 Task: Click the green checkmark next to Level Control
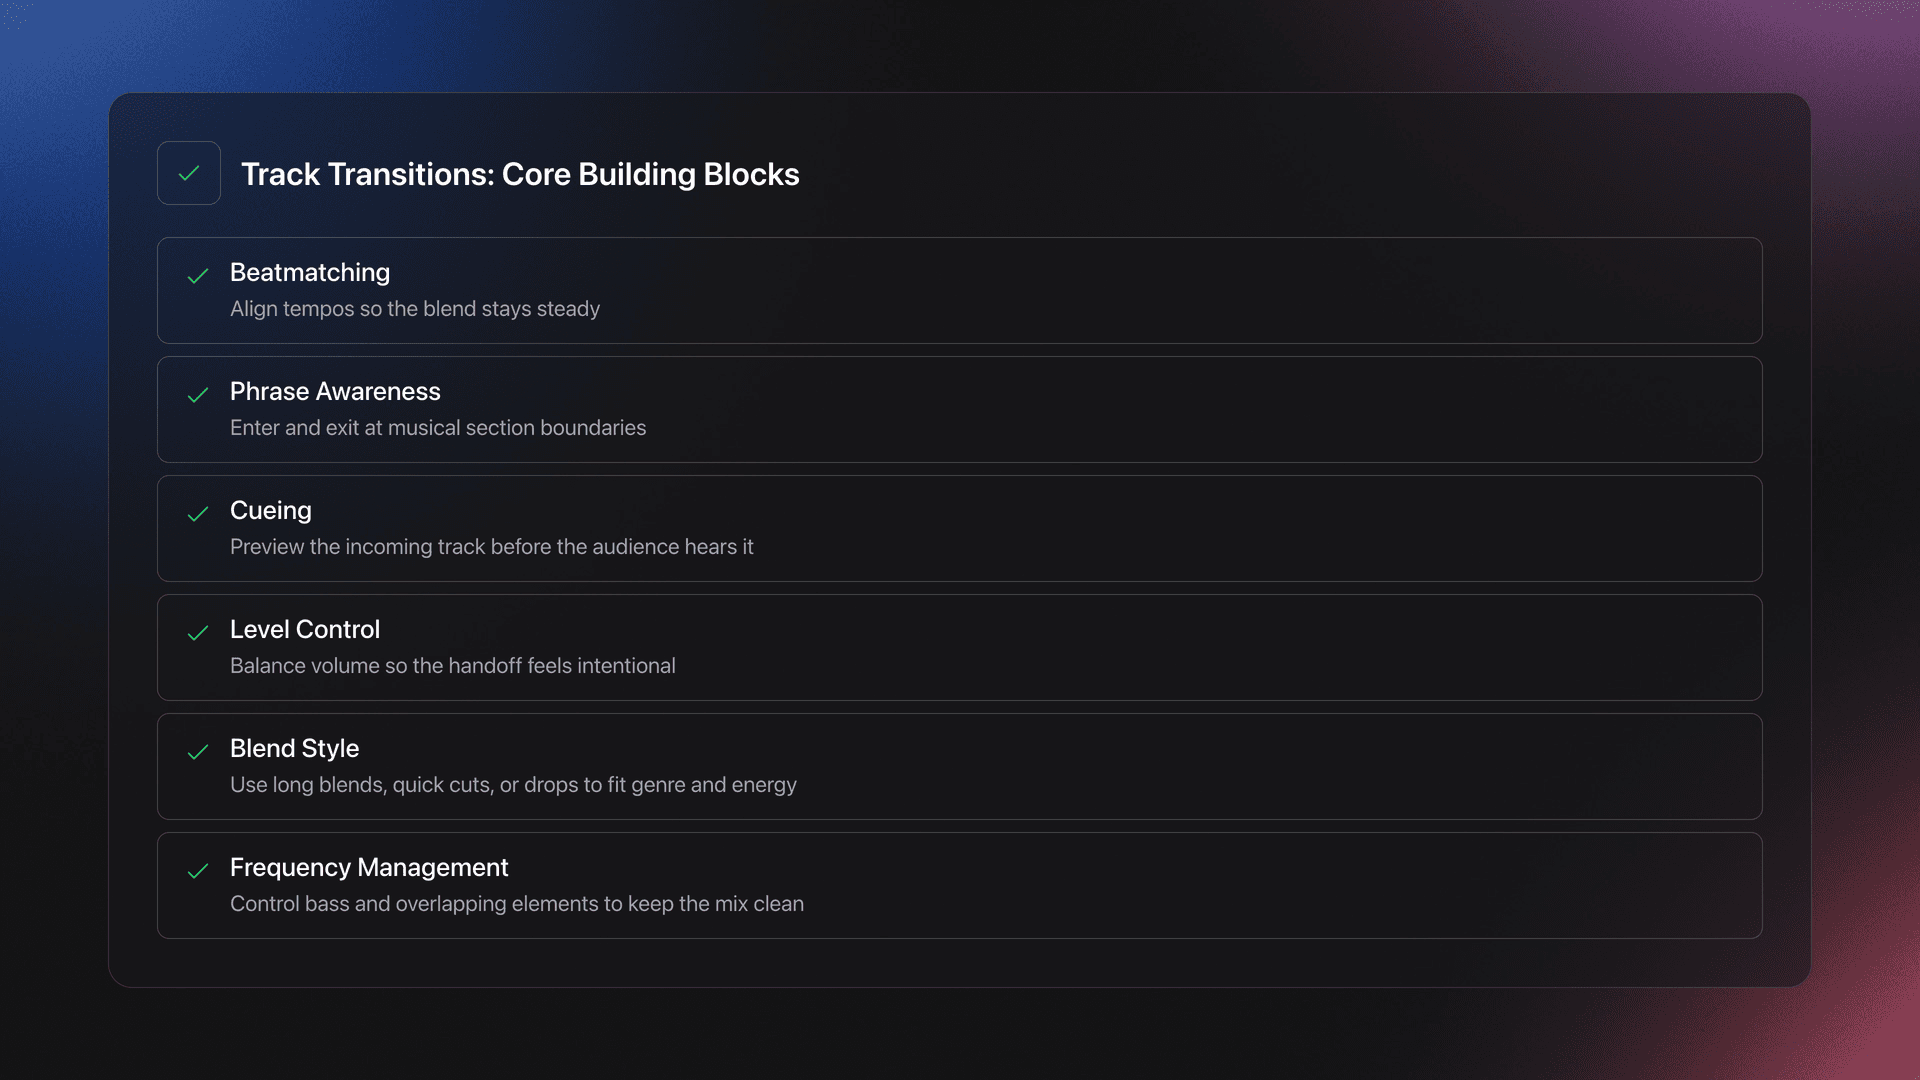coord(198,633)
